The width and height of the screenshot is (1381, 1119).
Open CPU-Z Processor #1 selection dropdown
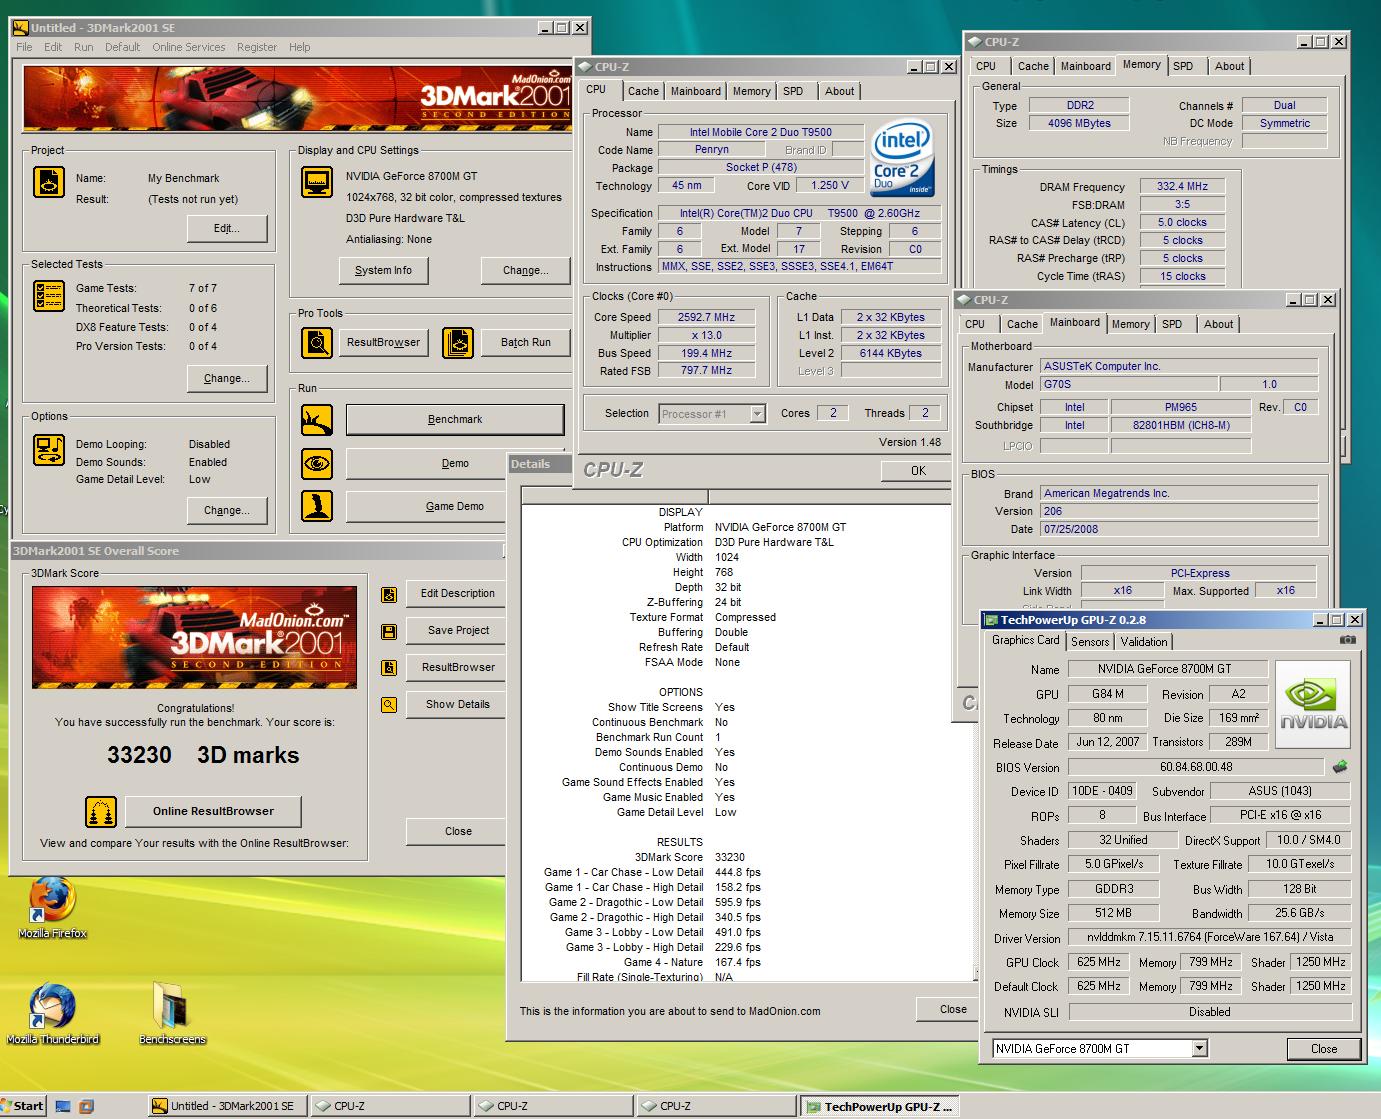[757, 414]
